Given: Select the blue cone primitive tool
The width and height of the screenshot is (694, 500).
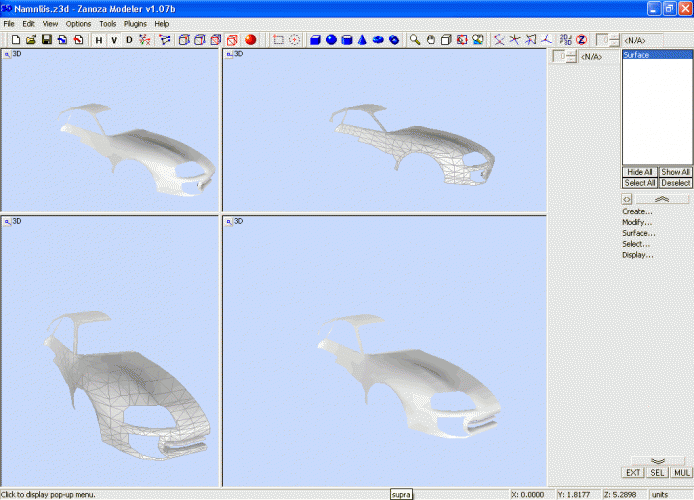Looking at the screenshot, I should pos(362,40).
